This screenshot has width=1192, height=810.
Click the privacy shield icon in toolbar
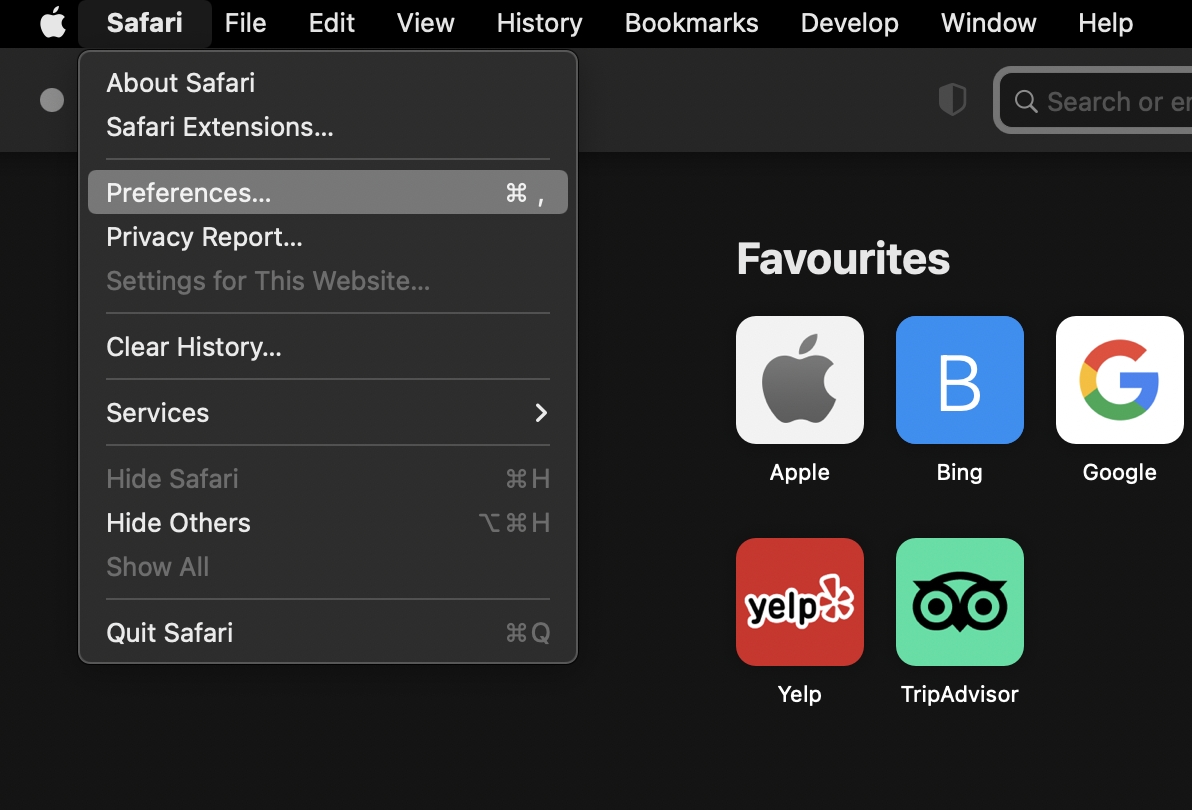pos(952,100)
